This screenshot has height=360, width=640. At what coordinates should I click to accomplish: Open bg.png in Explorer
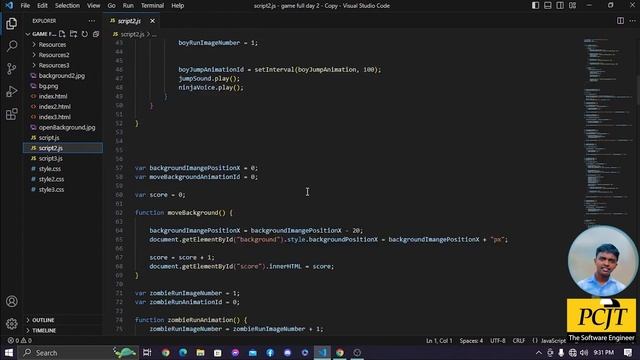48,86
